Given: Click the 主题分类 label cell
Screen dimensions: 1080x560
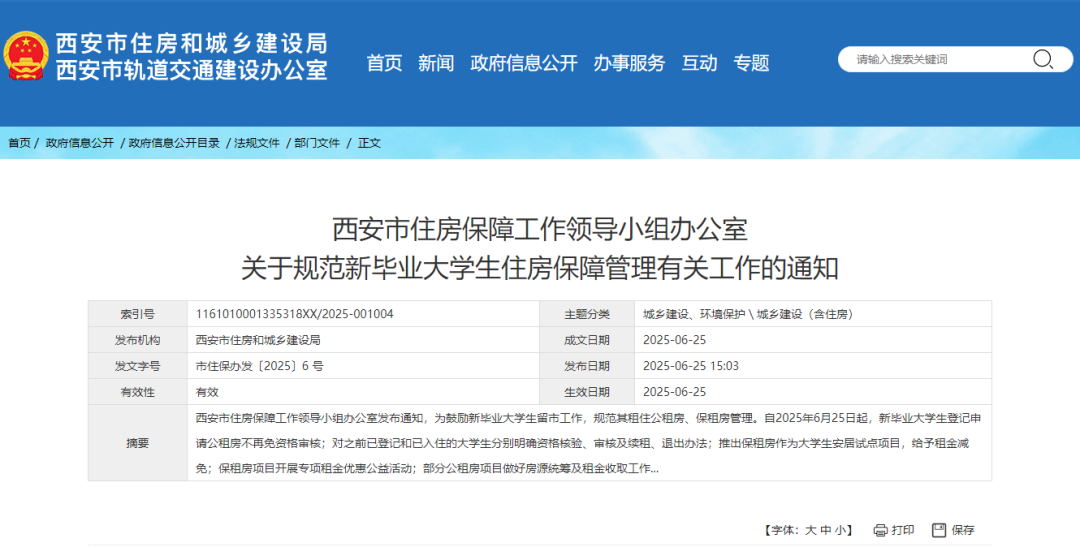Looking at the screenshot, I should pyautogui.click(x=587, y=314).
